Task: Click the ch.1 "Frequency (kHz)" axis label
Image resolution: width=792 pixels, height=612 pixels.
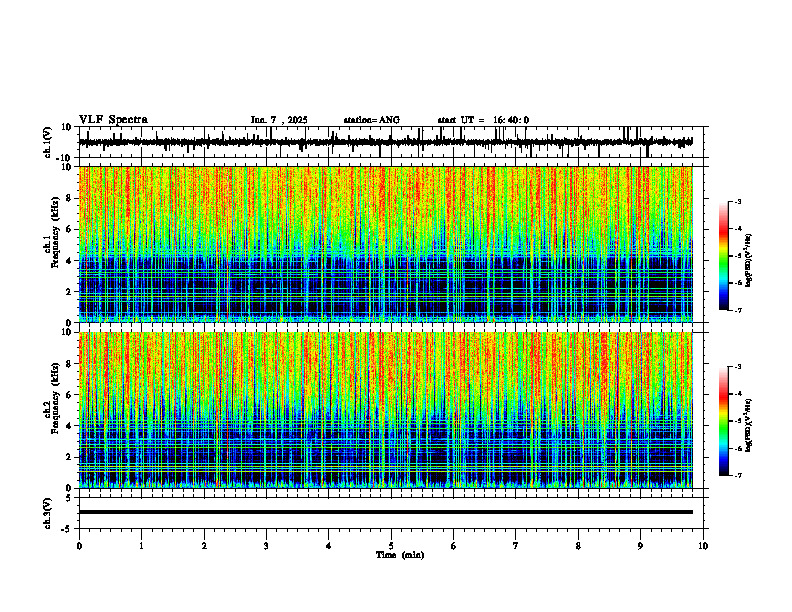Action: click(55, 233)
